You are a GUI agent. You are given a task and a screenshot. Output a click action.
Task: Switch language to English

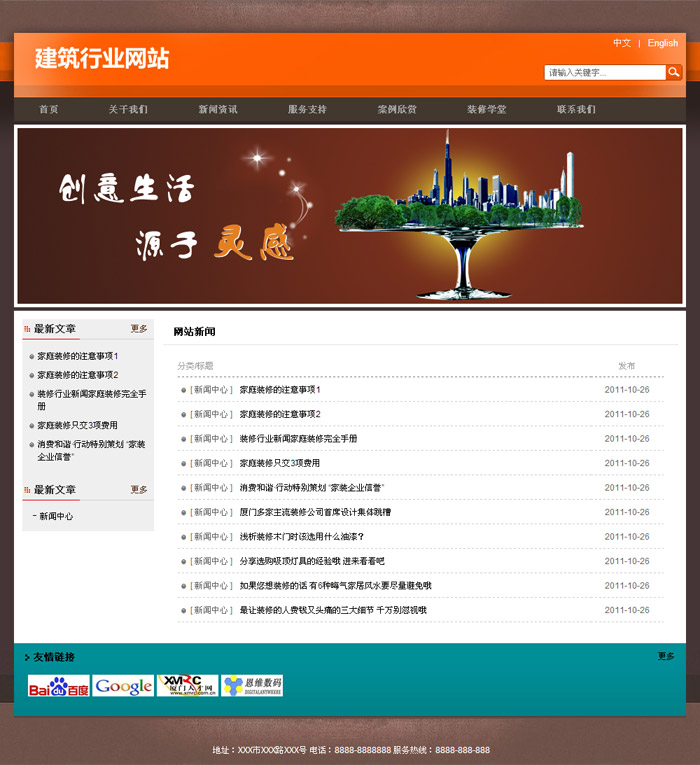click(x=662, y=43)
